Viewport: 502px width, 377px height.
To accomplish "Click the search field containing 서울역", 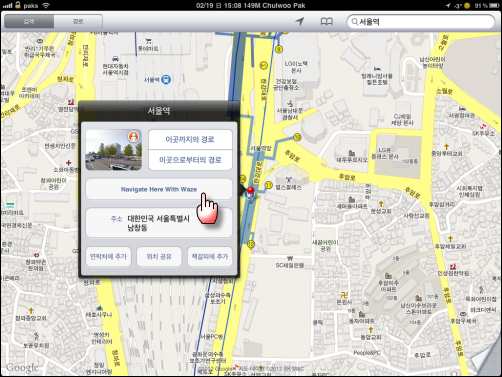I will click(421, 22).
